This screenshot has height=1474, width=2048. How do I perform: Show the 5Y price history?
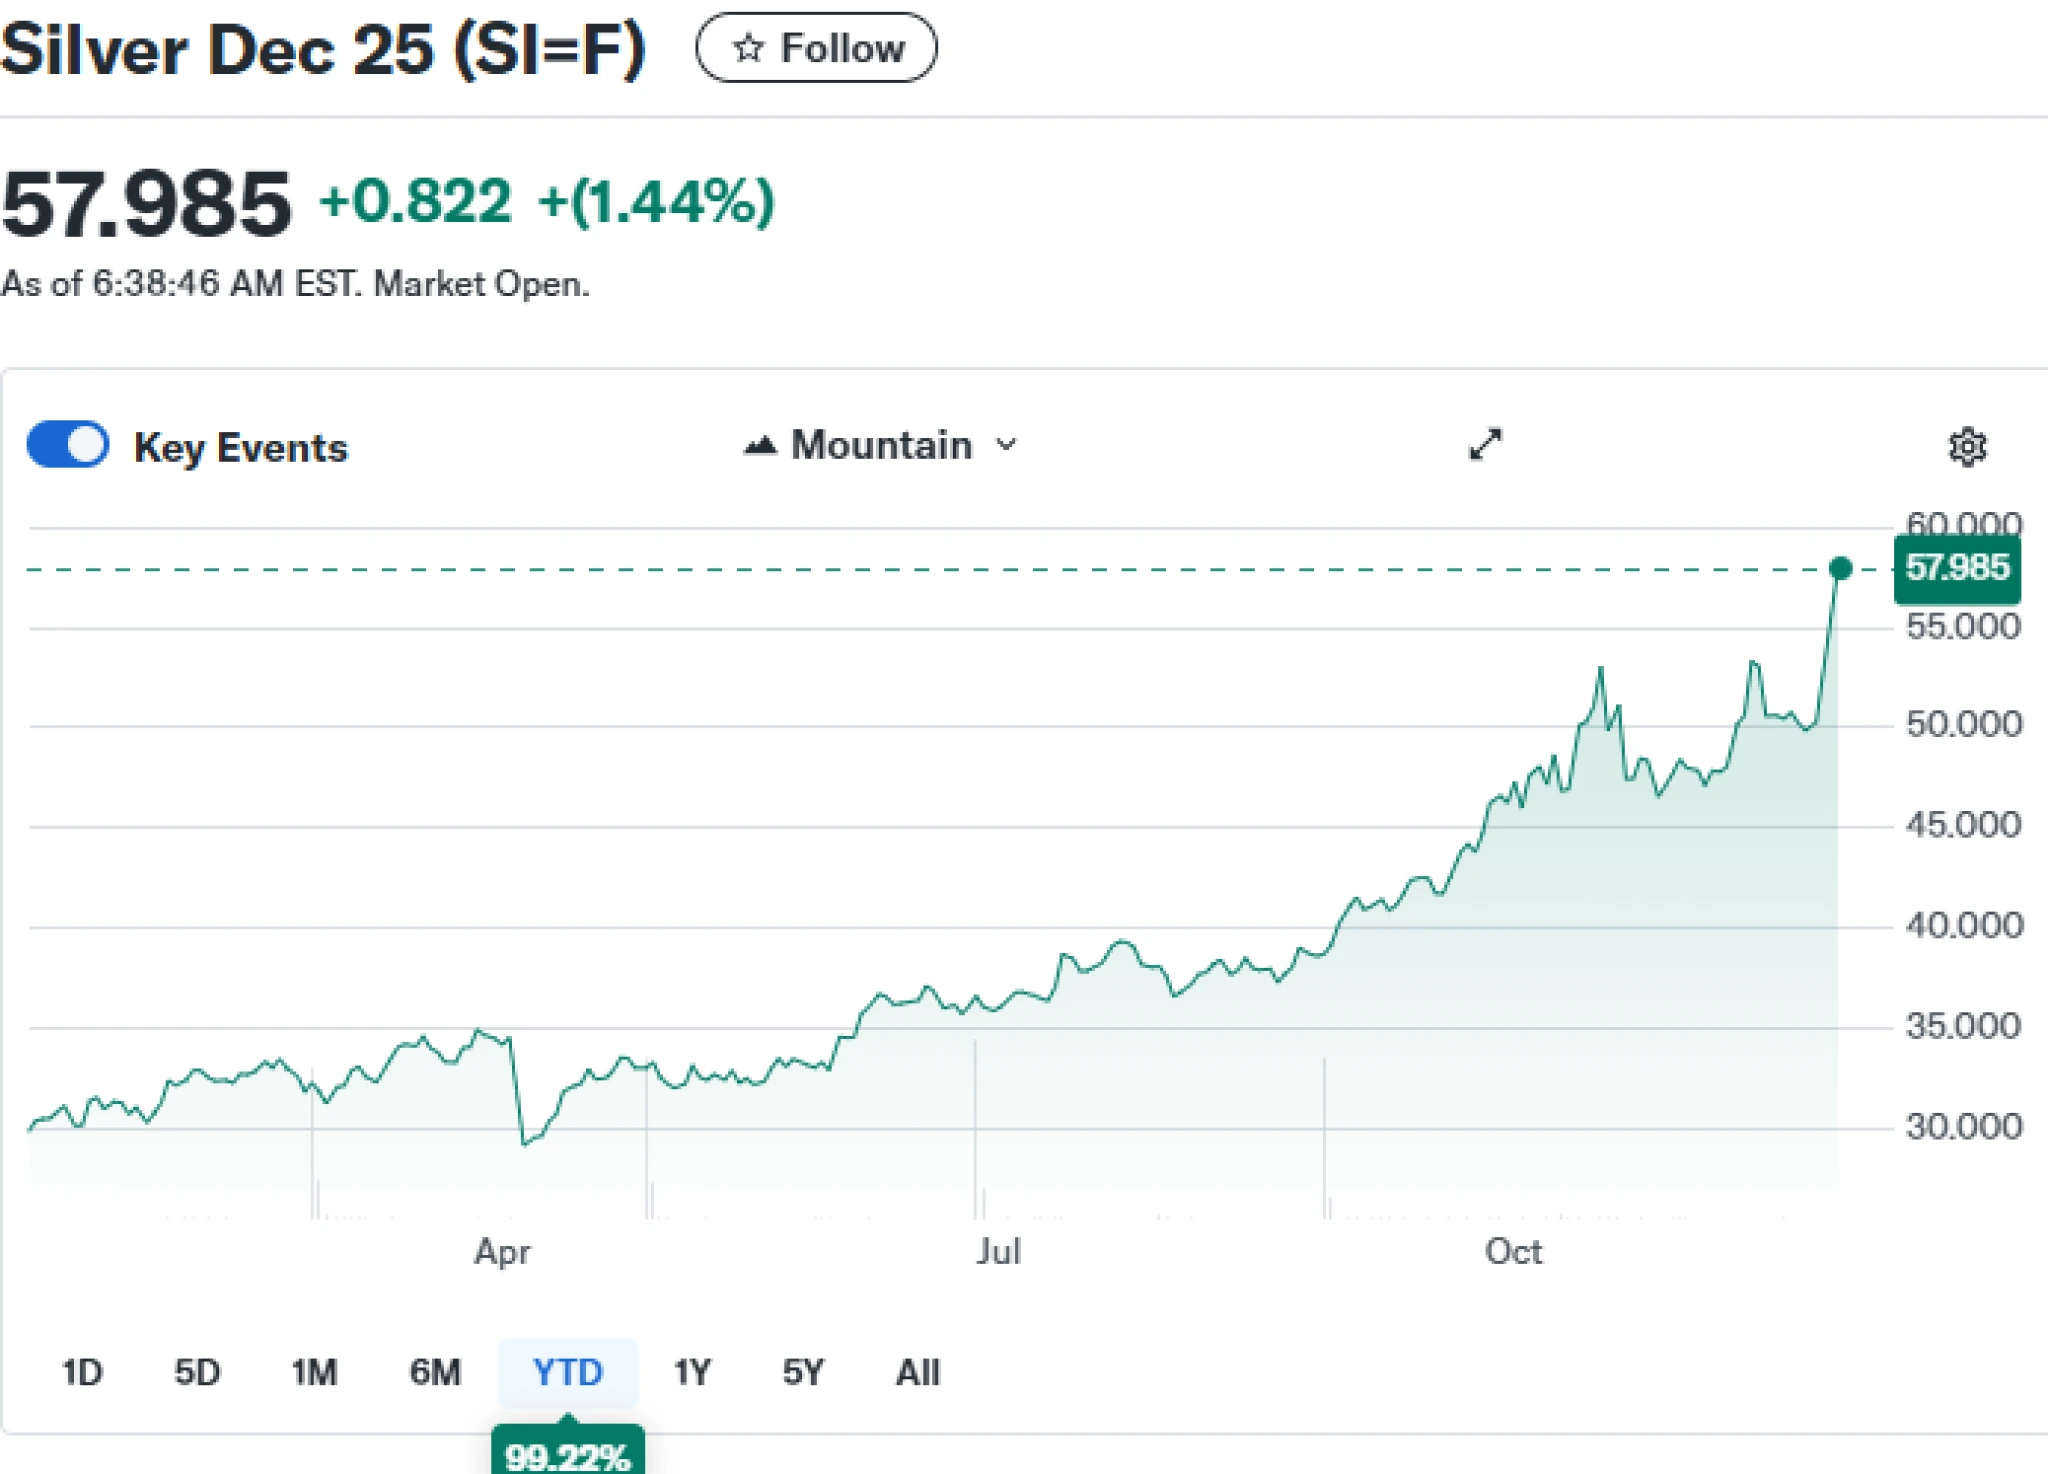click(803, 1372)
